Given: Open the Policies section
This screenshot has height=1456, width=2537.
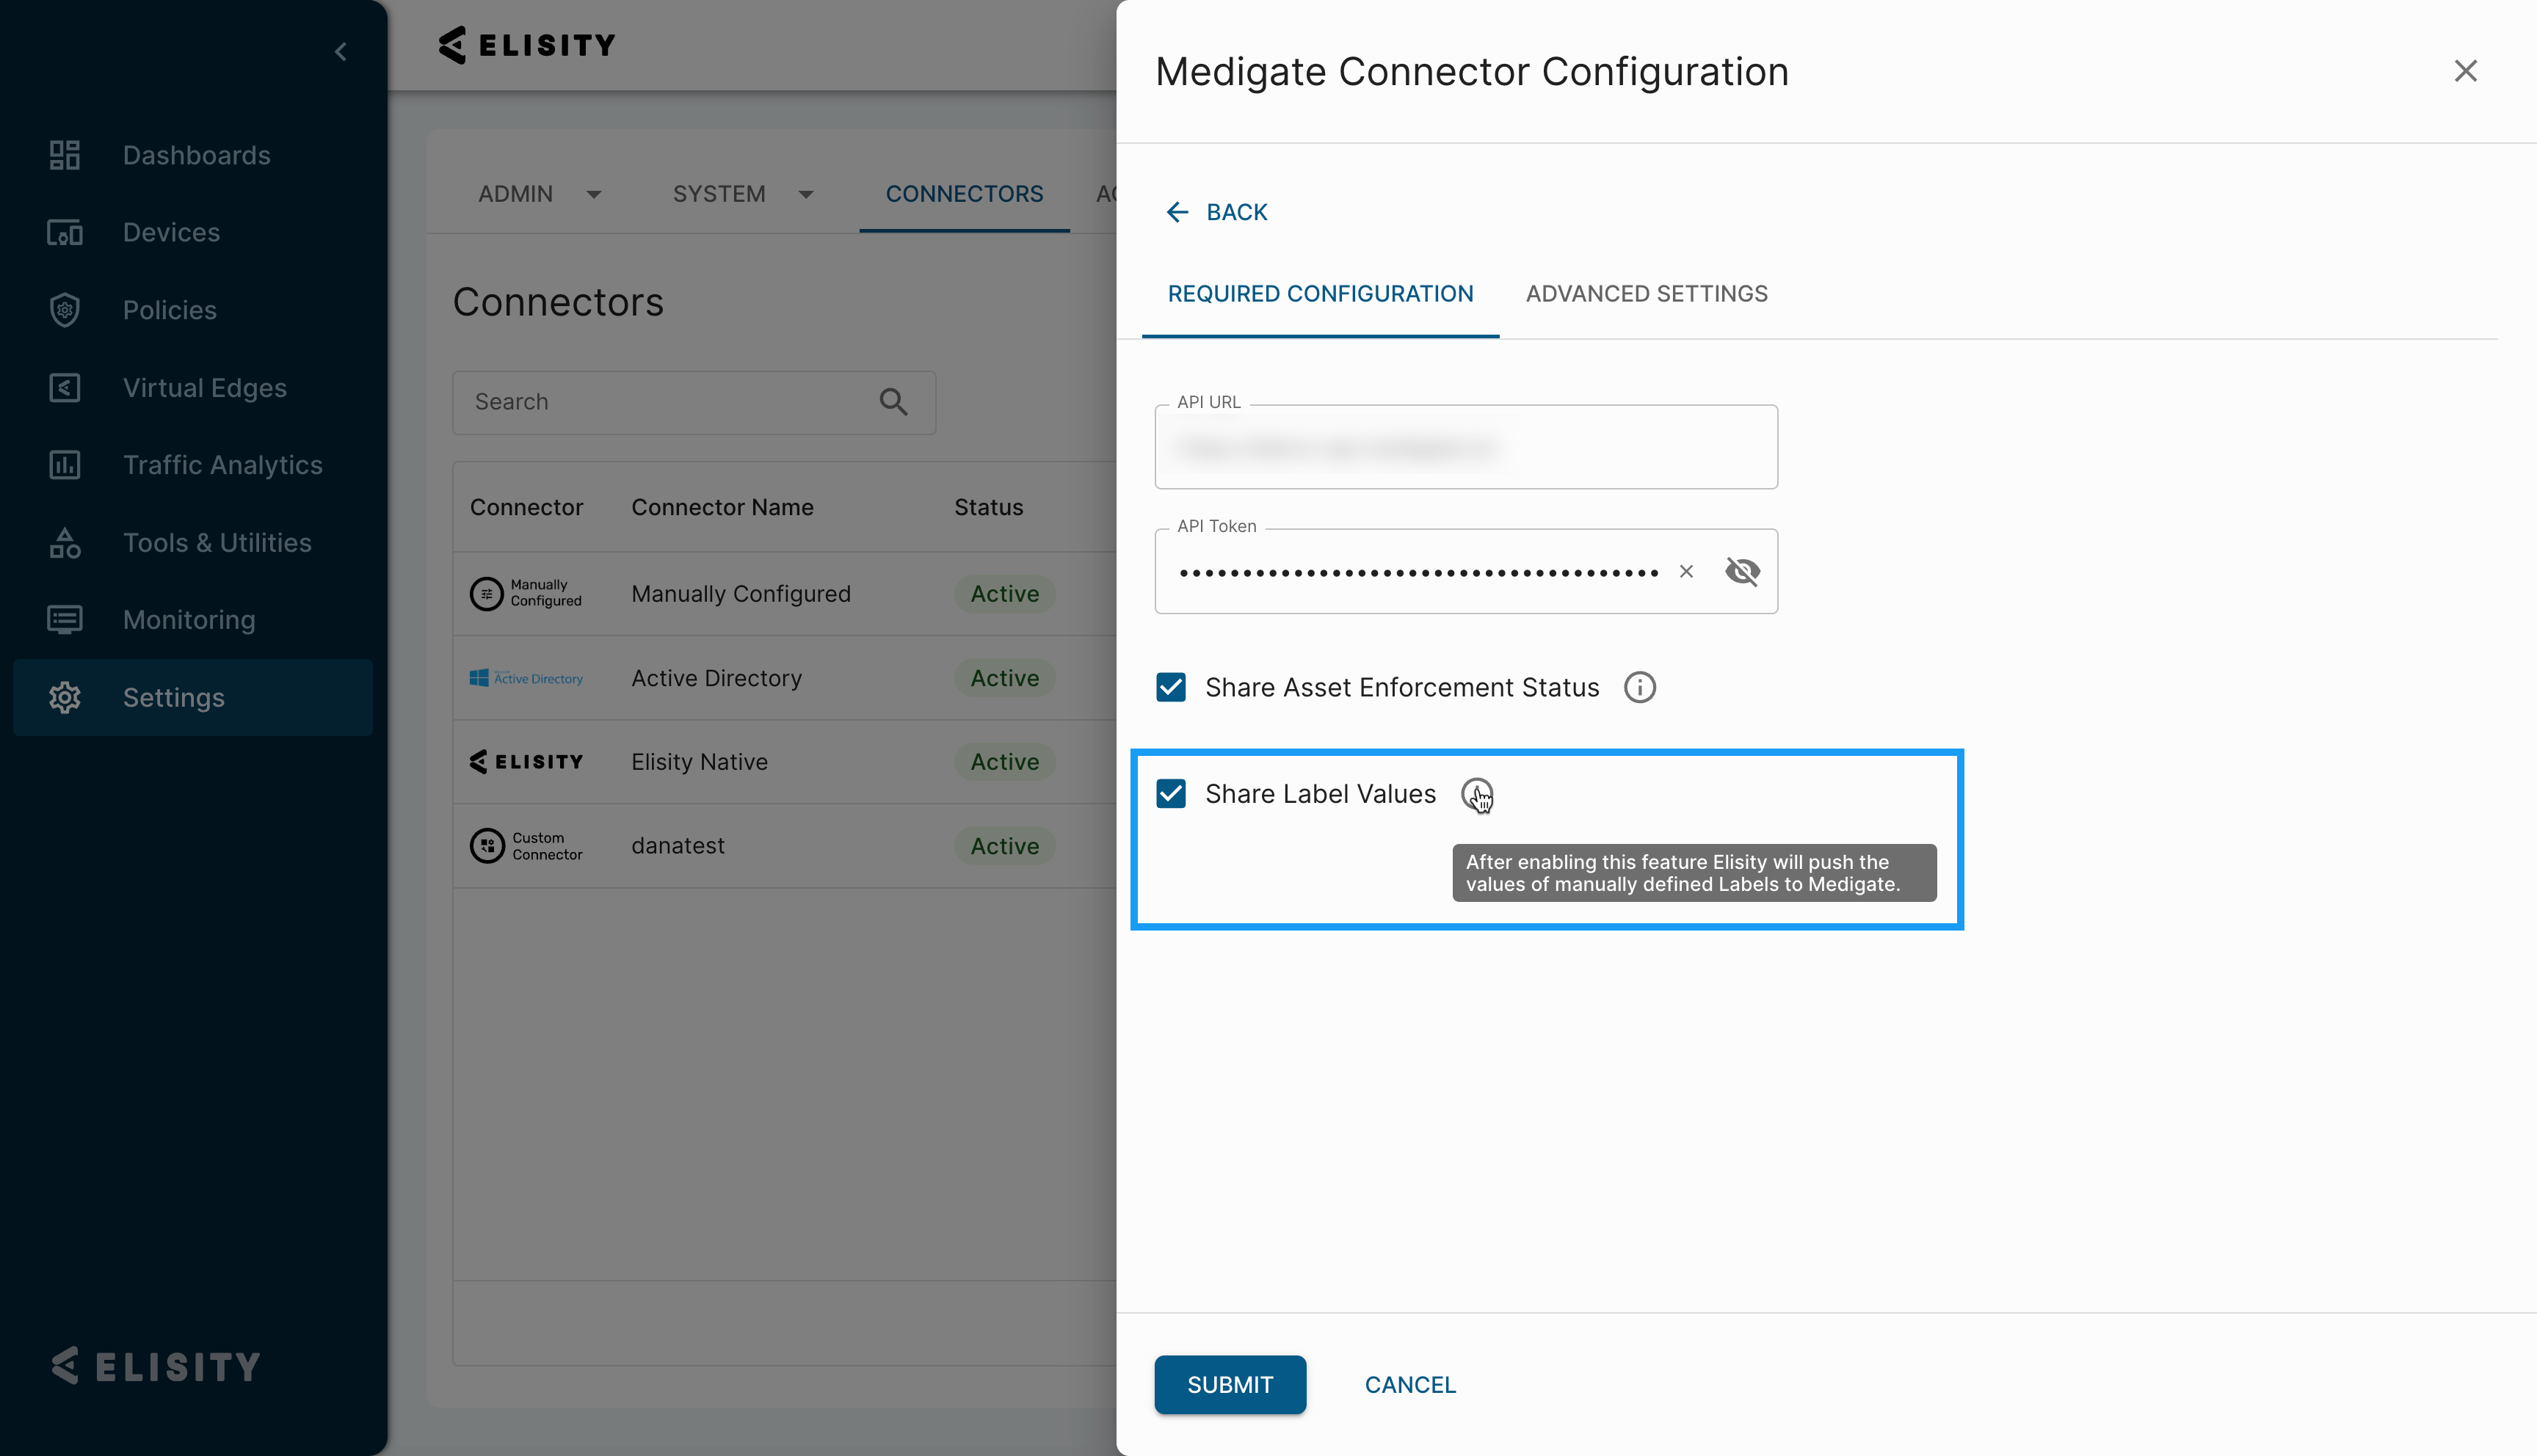Looking at the screenshot, I should pos(170,310).
